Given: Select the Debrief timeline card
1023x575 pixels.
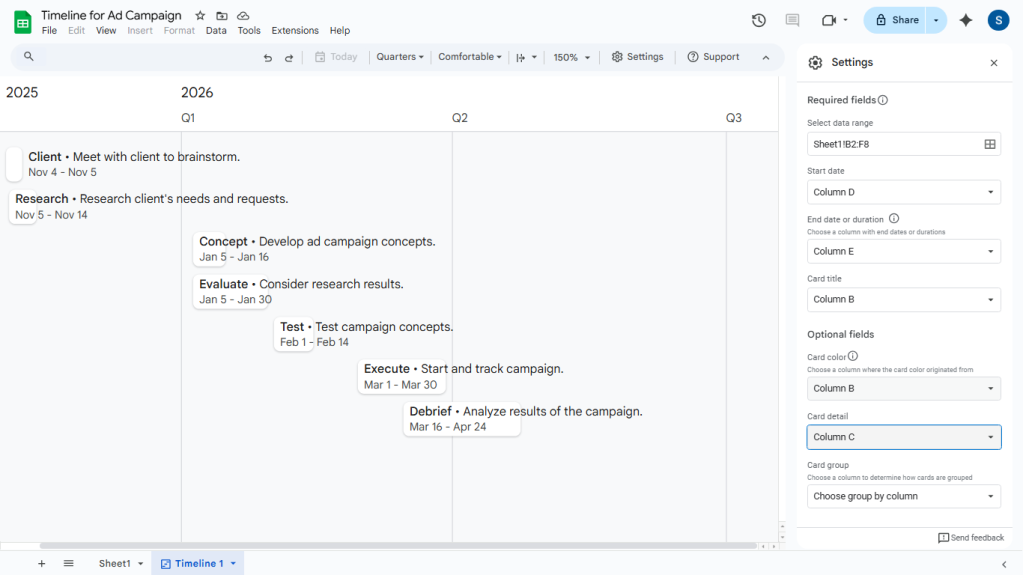Looking at the screenshot, I should (x=461, y=419).
